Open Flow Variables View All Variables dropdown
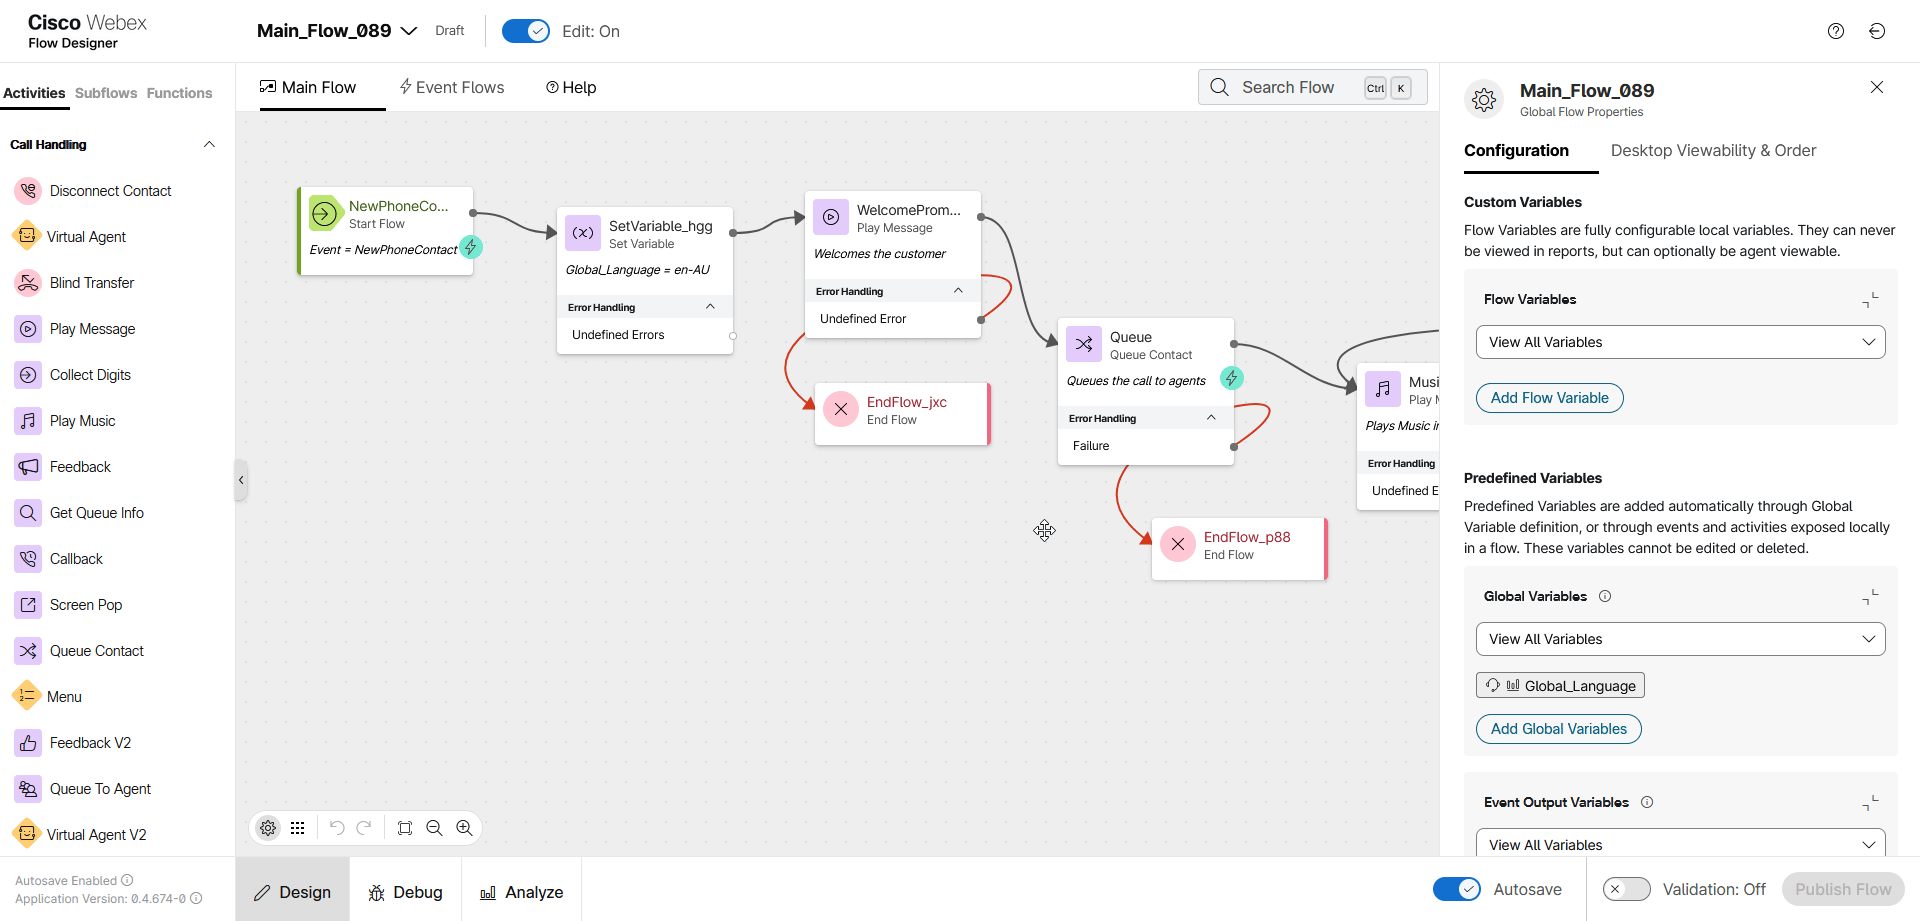Screen dimensions: 1920x921 click(x=1681, y=342)
